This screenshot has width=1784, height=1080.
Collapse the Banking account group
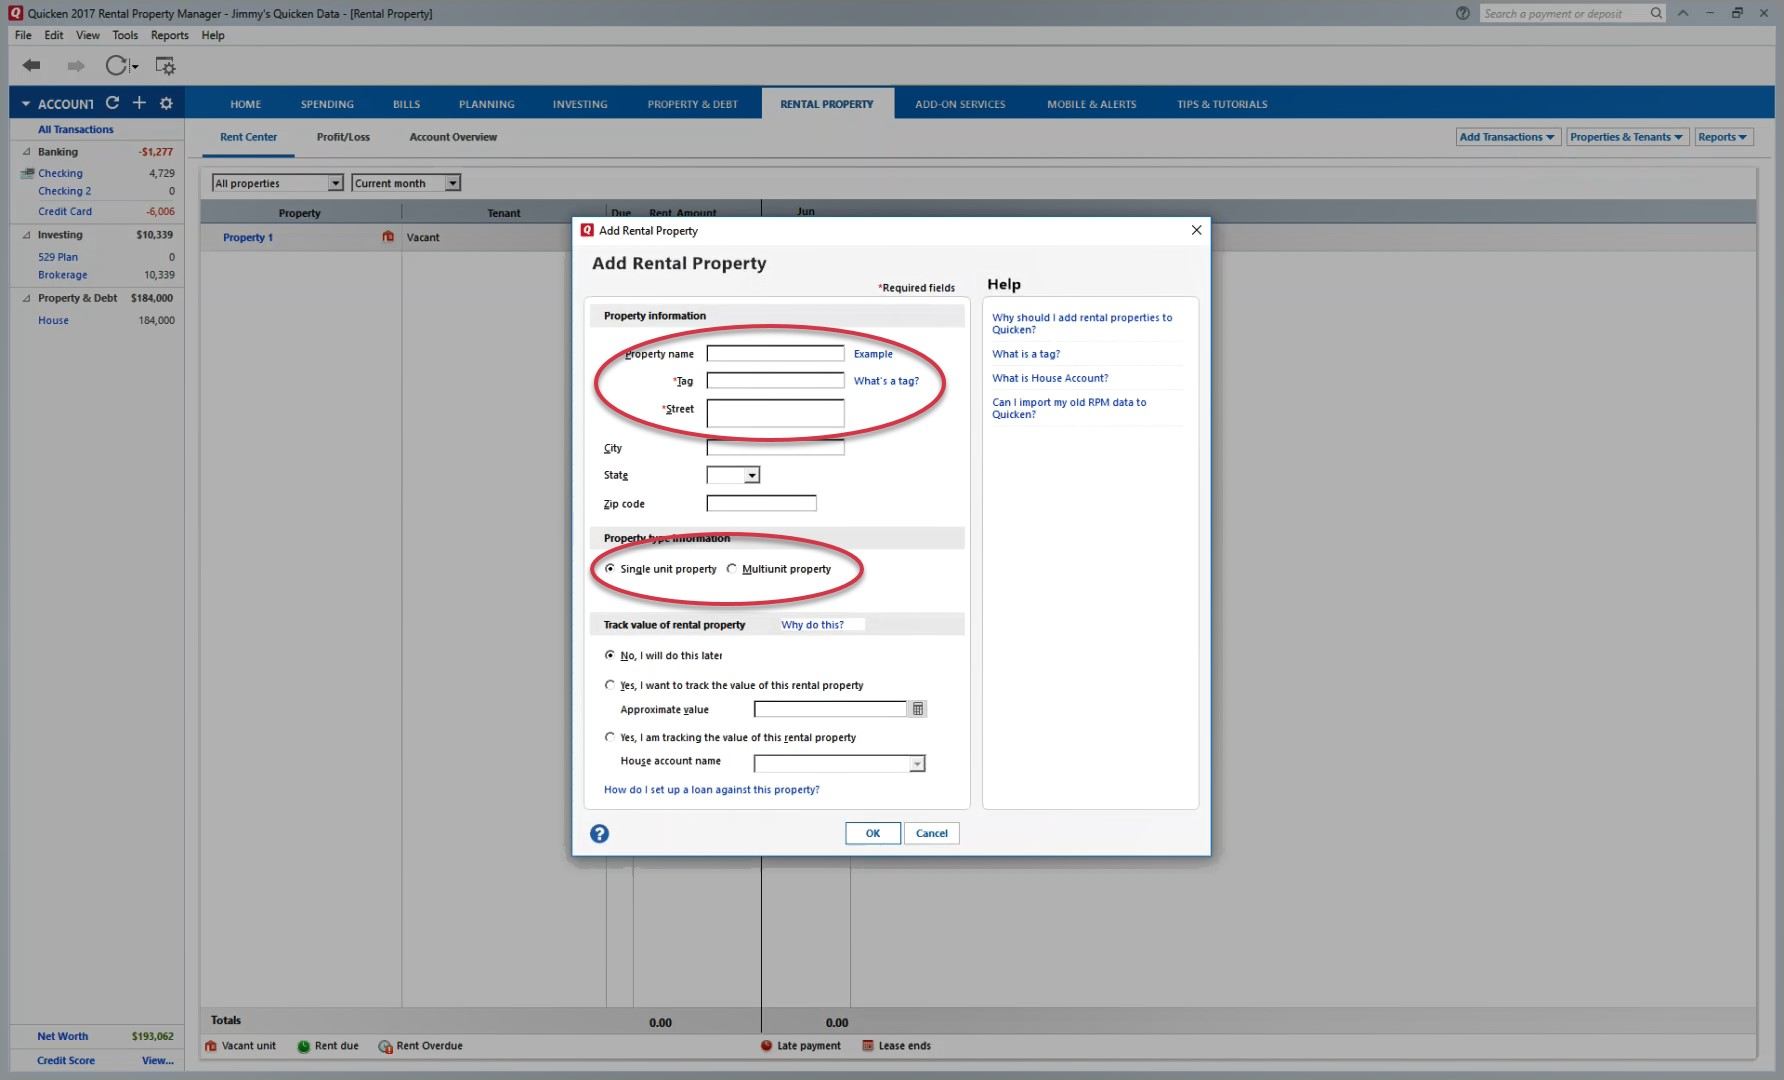[x=27, y=152]
